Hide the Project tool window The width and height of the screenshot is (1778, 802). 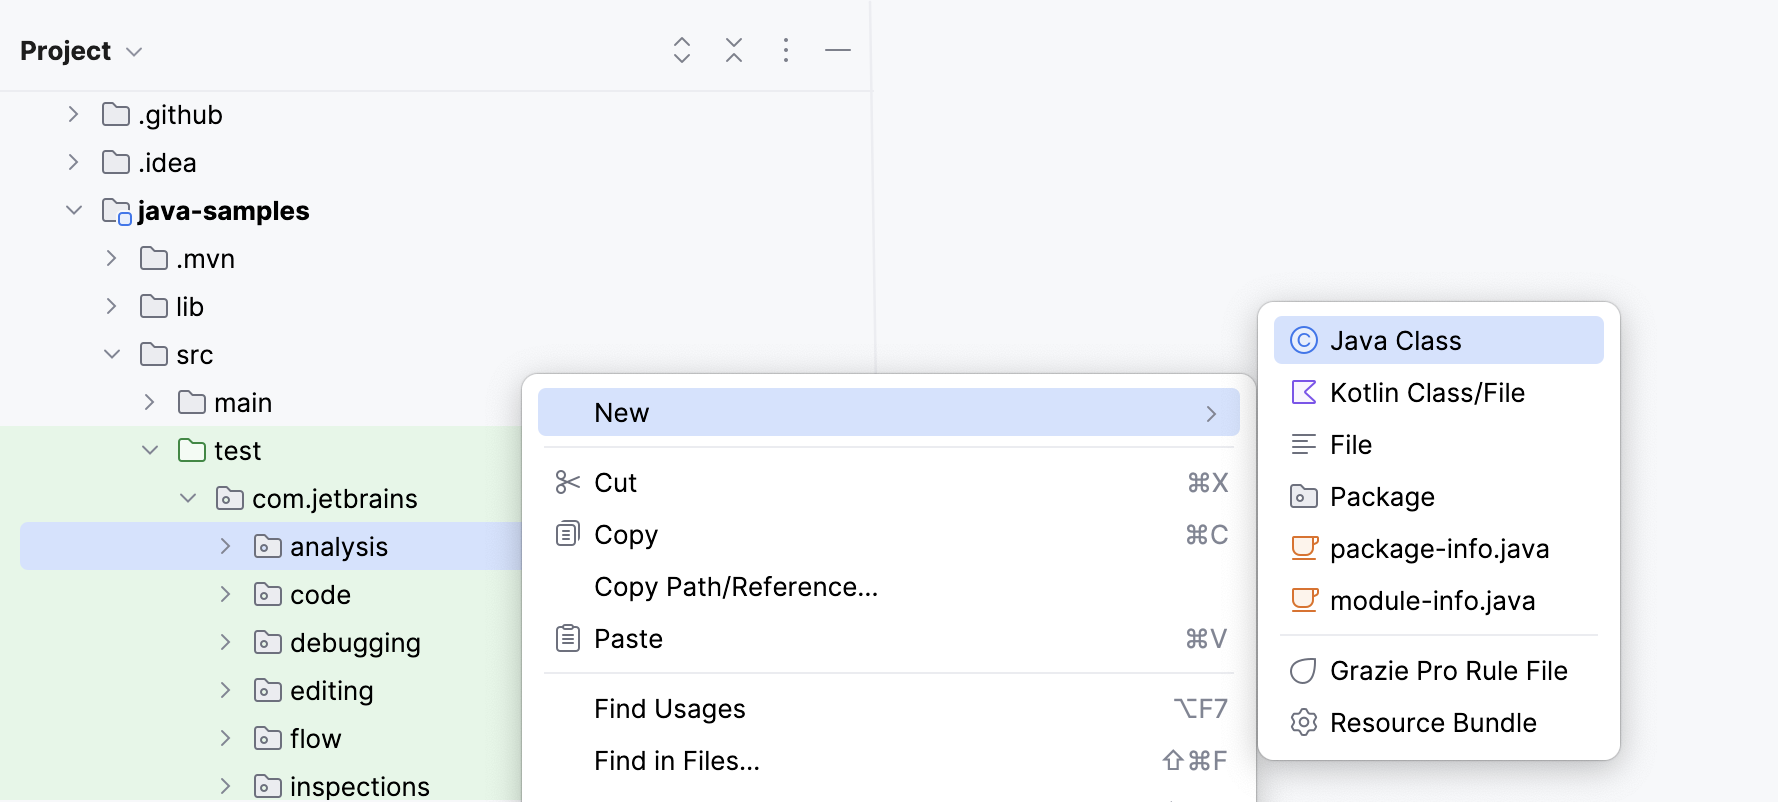838,50
